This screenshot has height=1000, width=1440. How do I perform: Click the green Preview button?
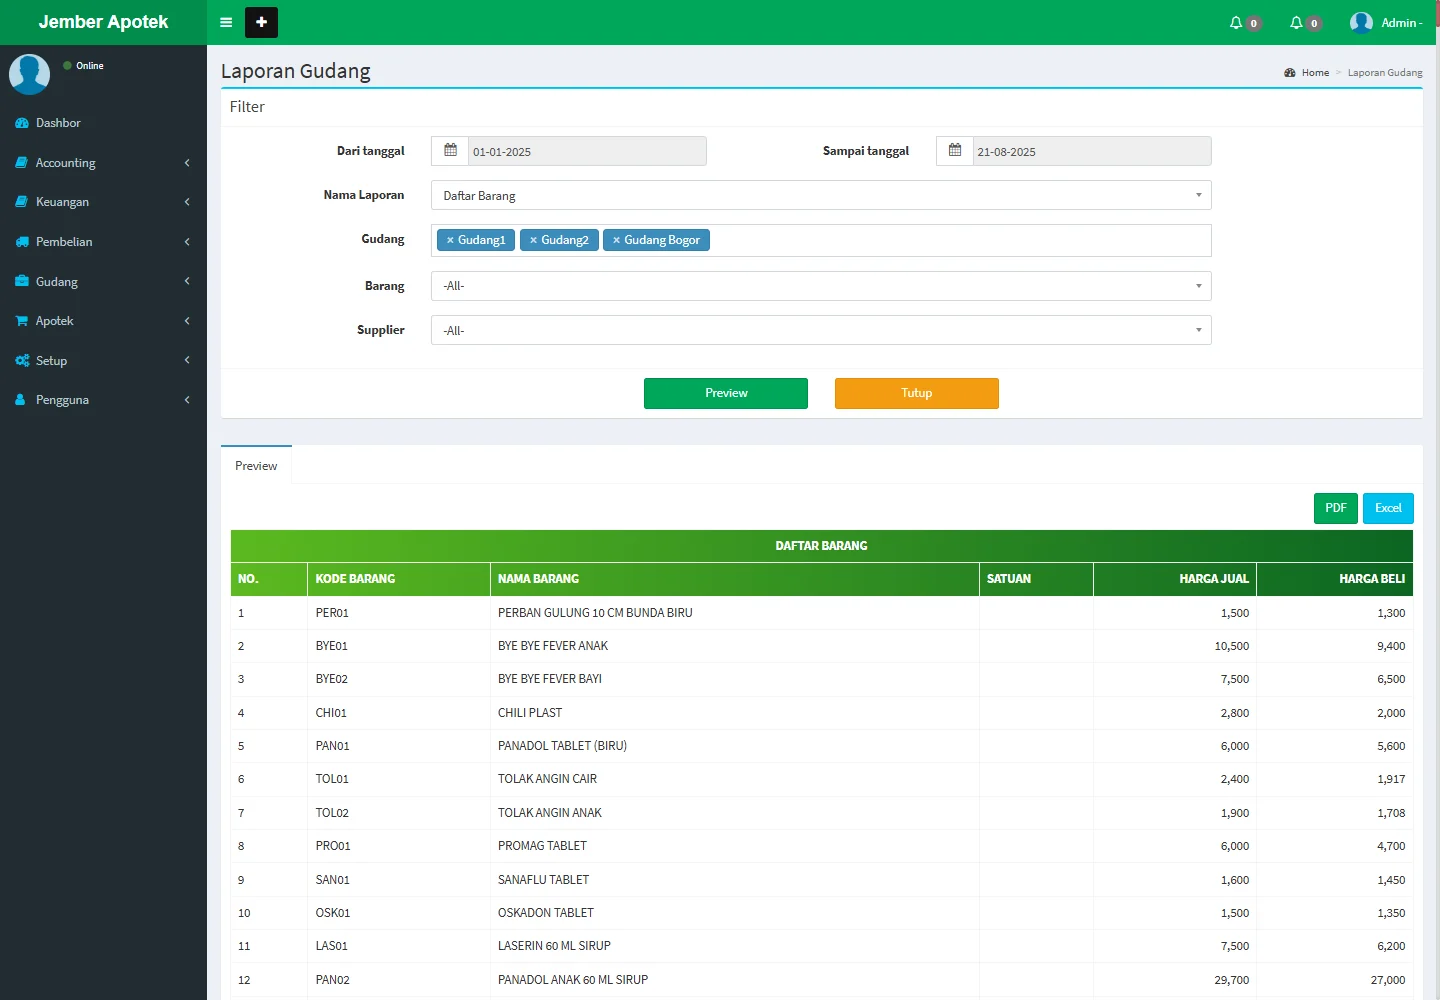(725, 393)
